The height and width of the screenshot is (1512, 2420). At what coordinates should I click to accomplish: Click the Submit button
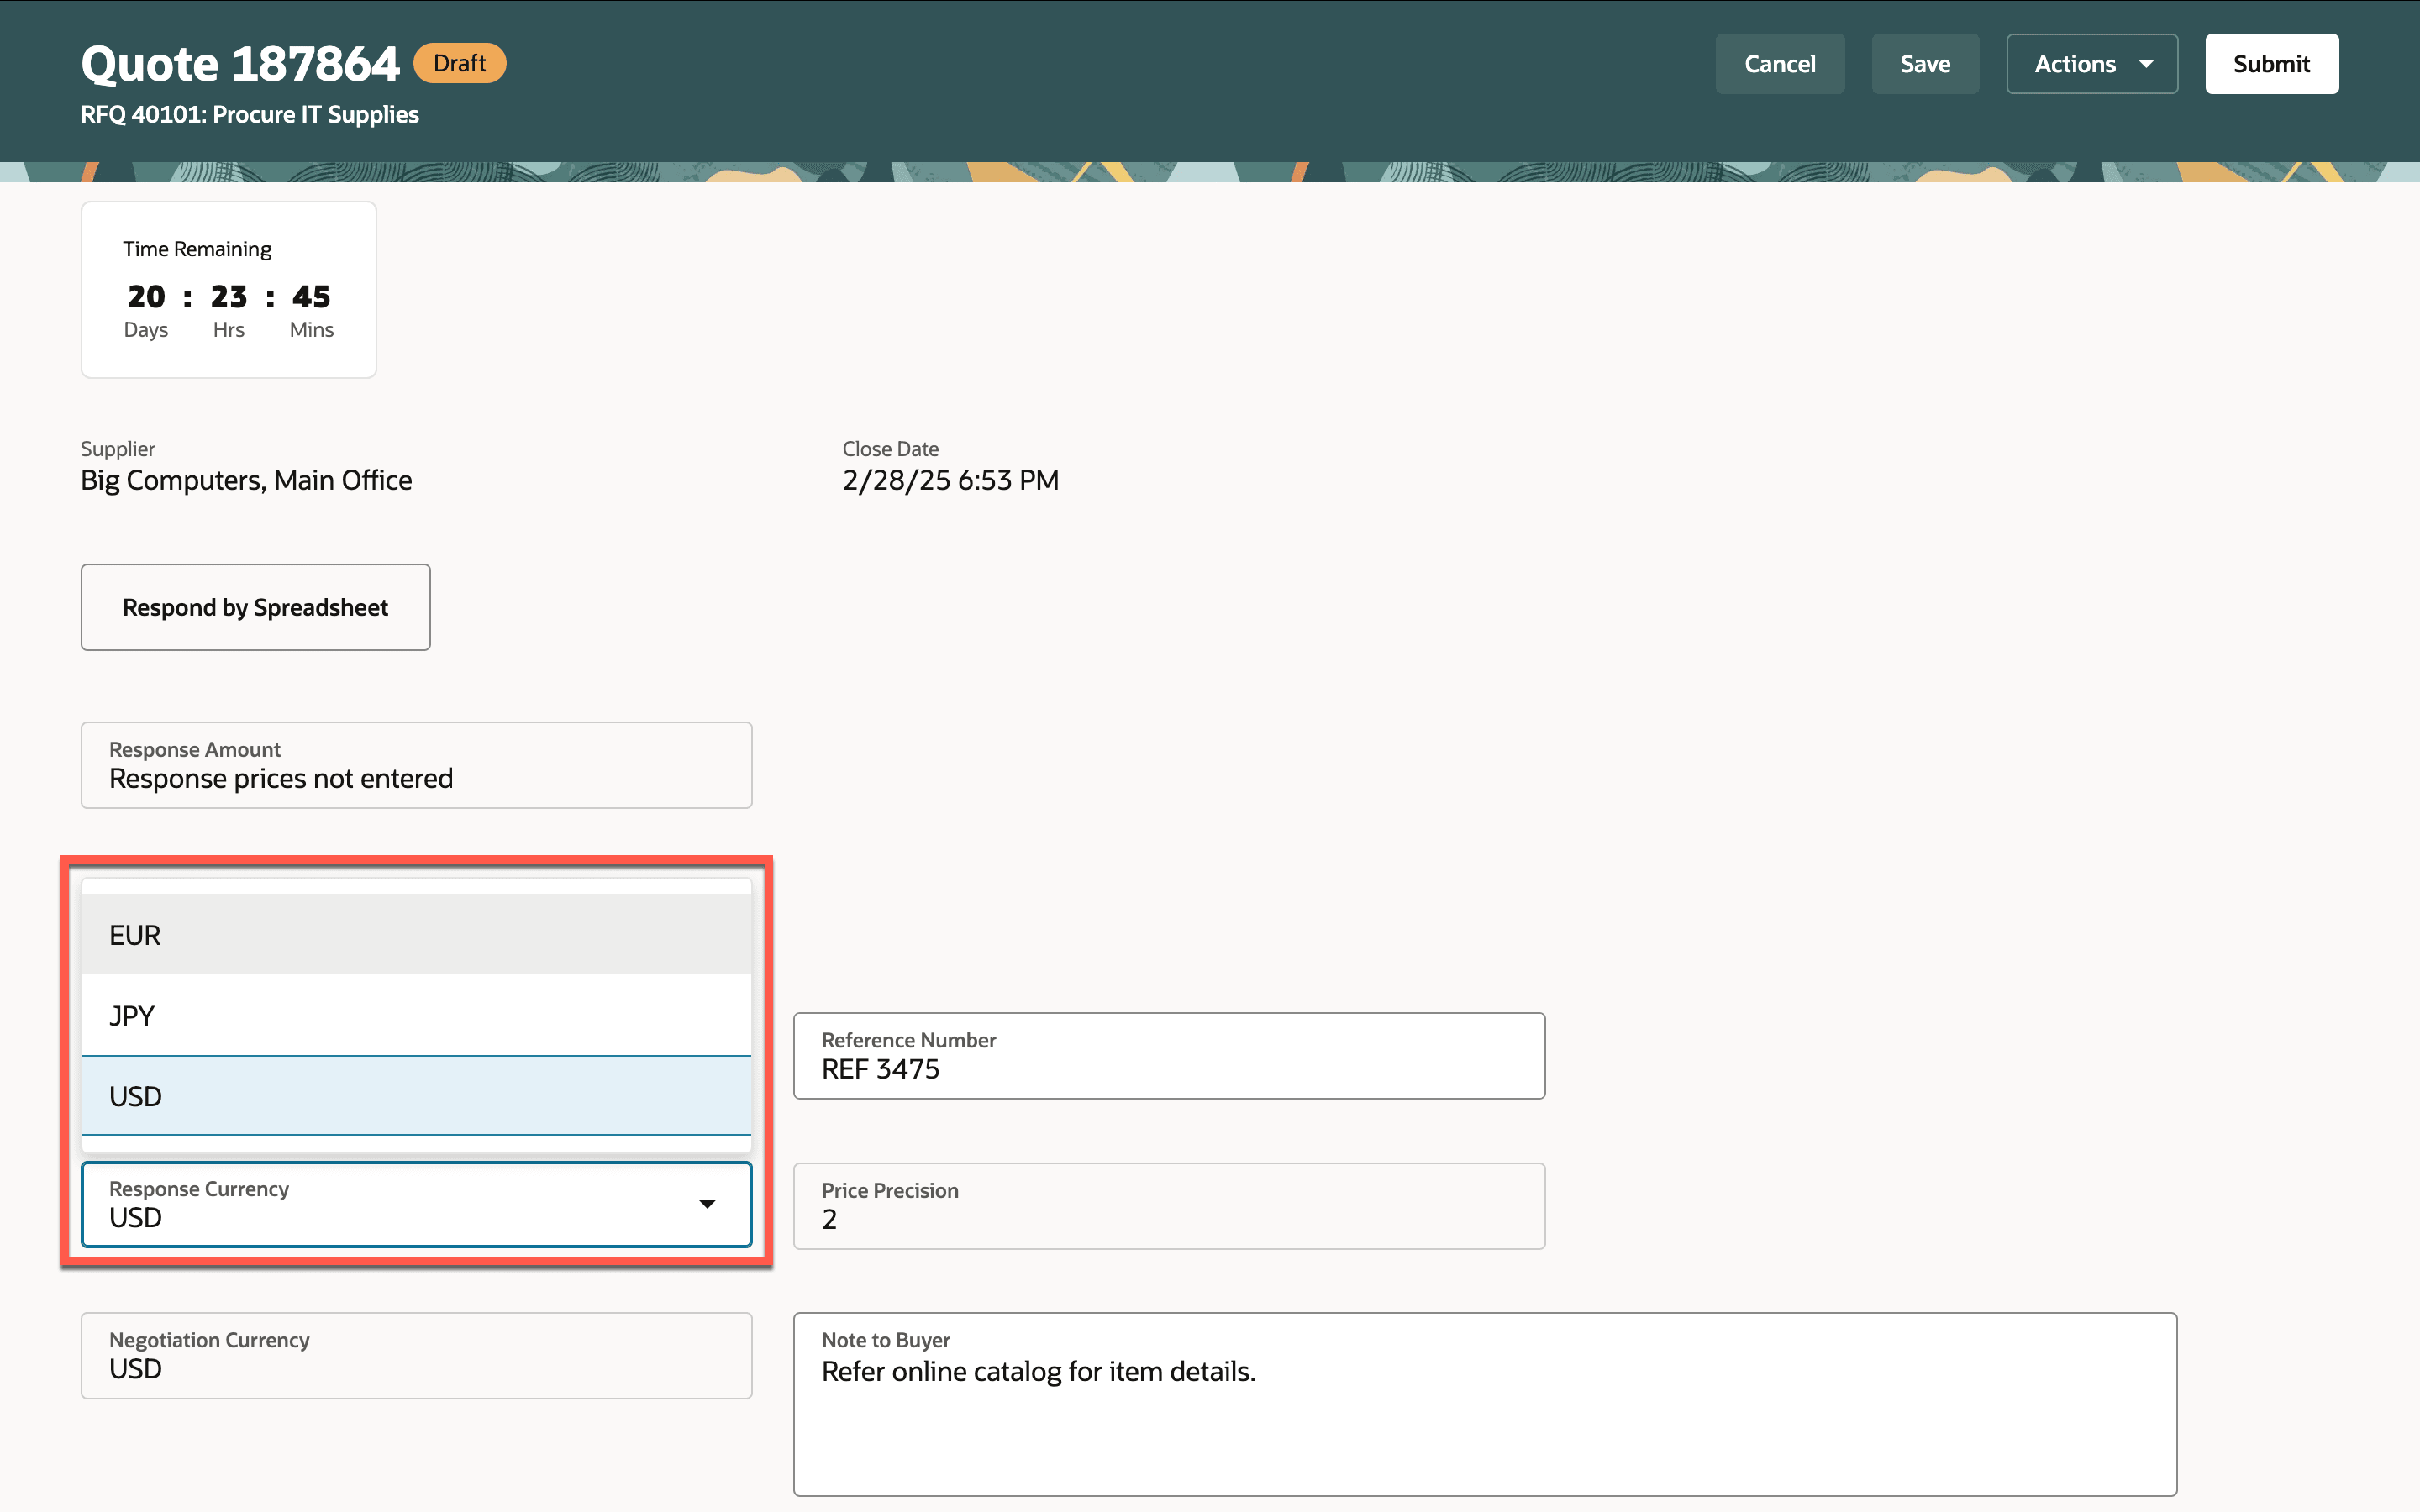click(2271, 64)
